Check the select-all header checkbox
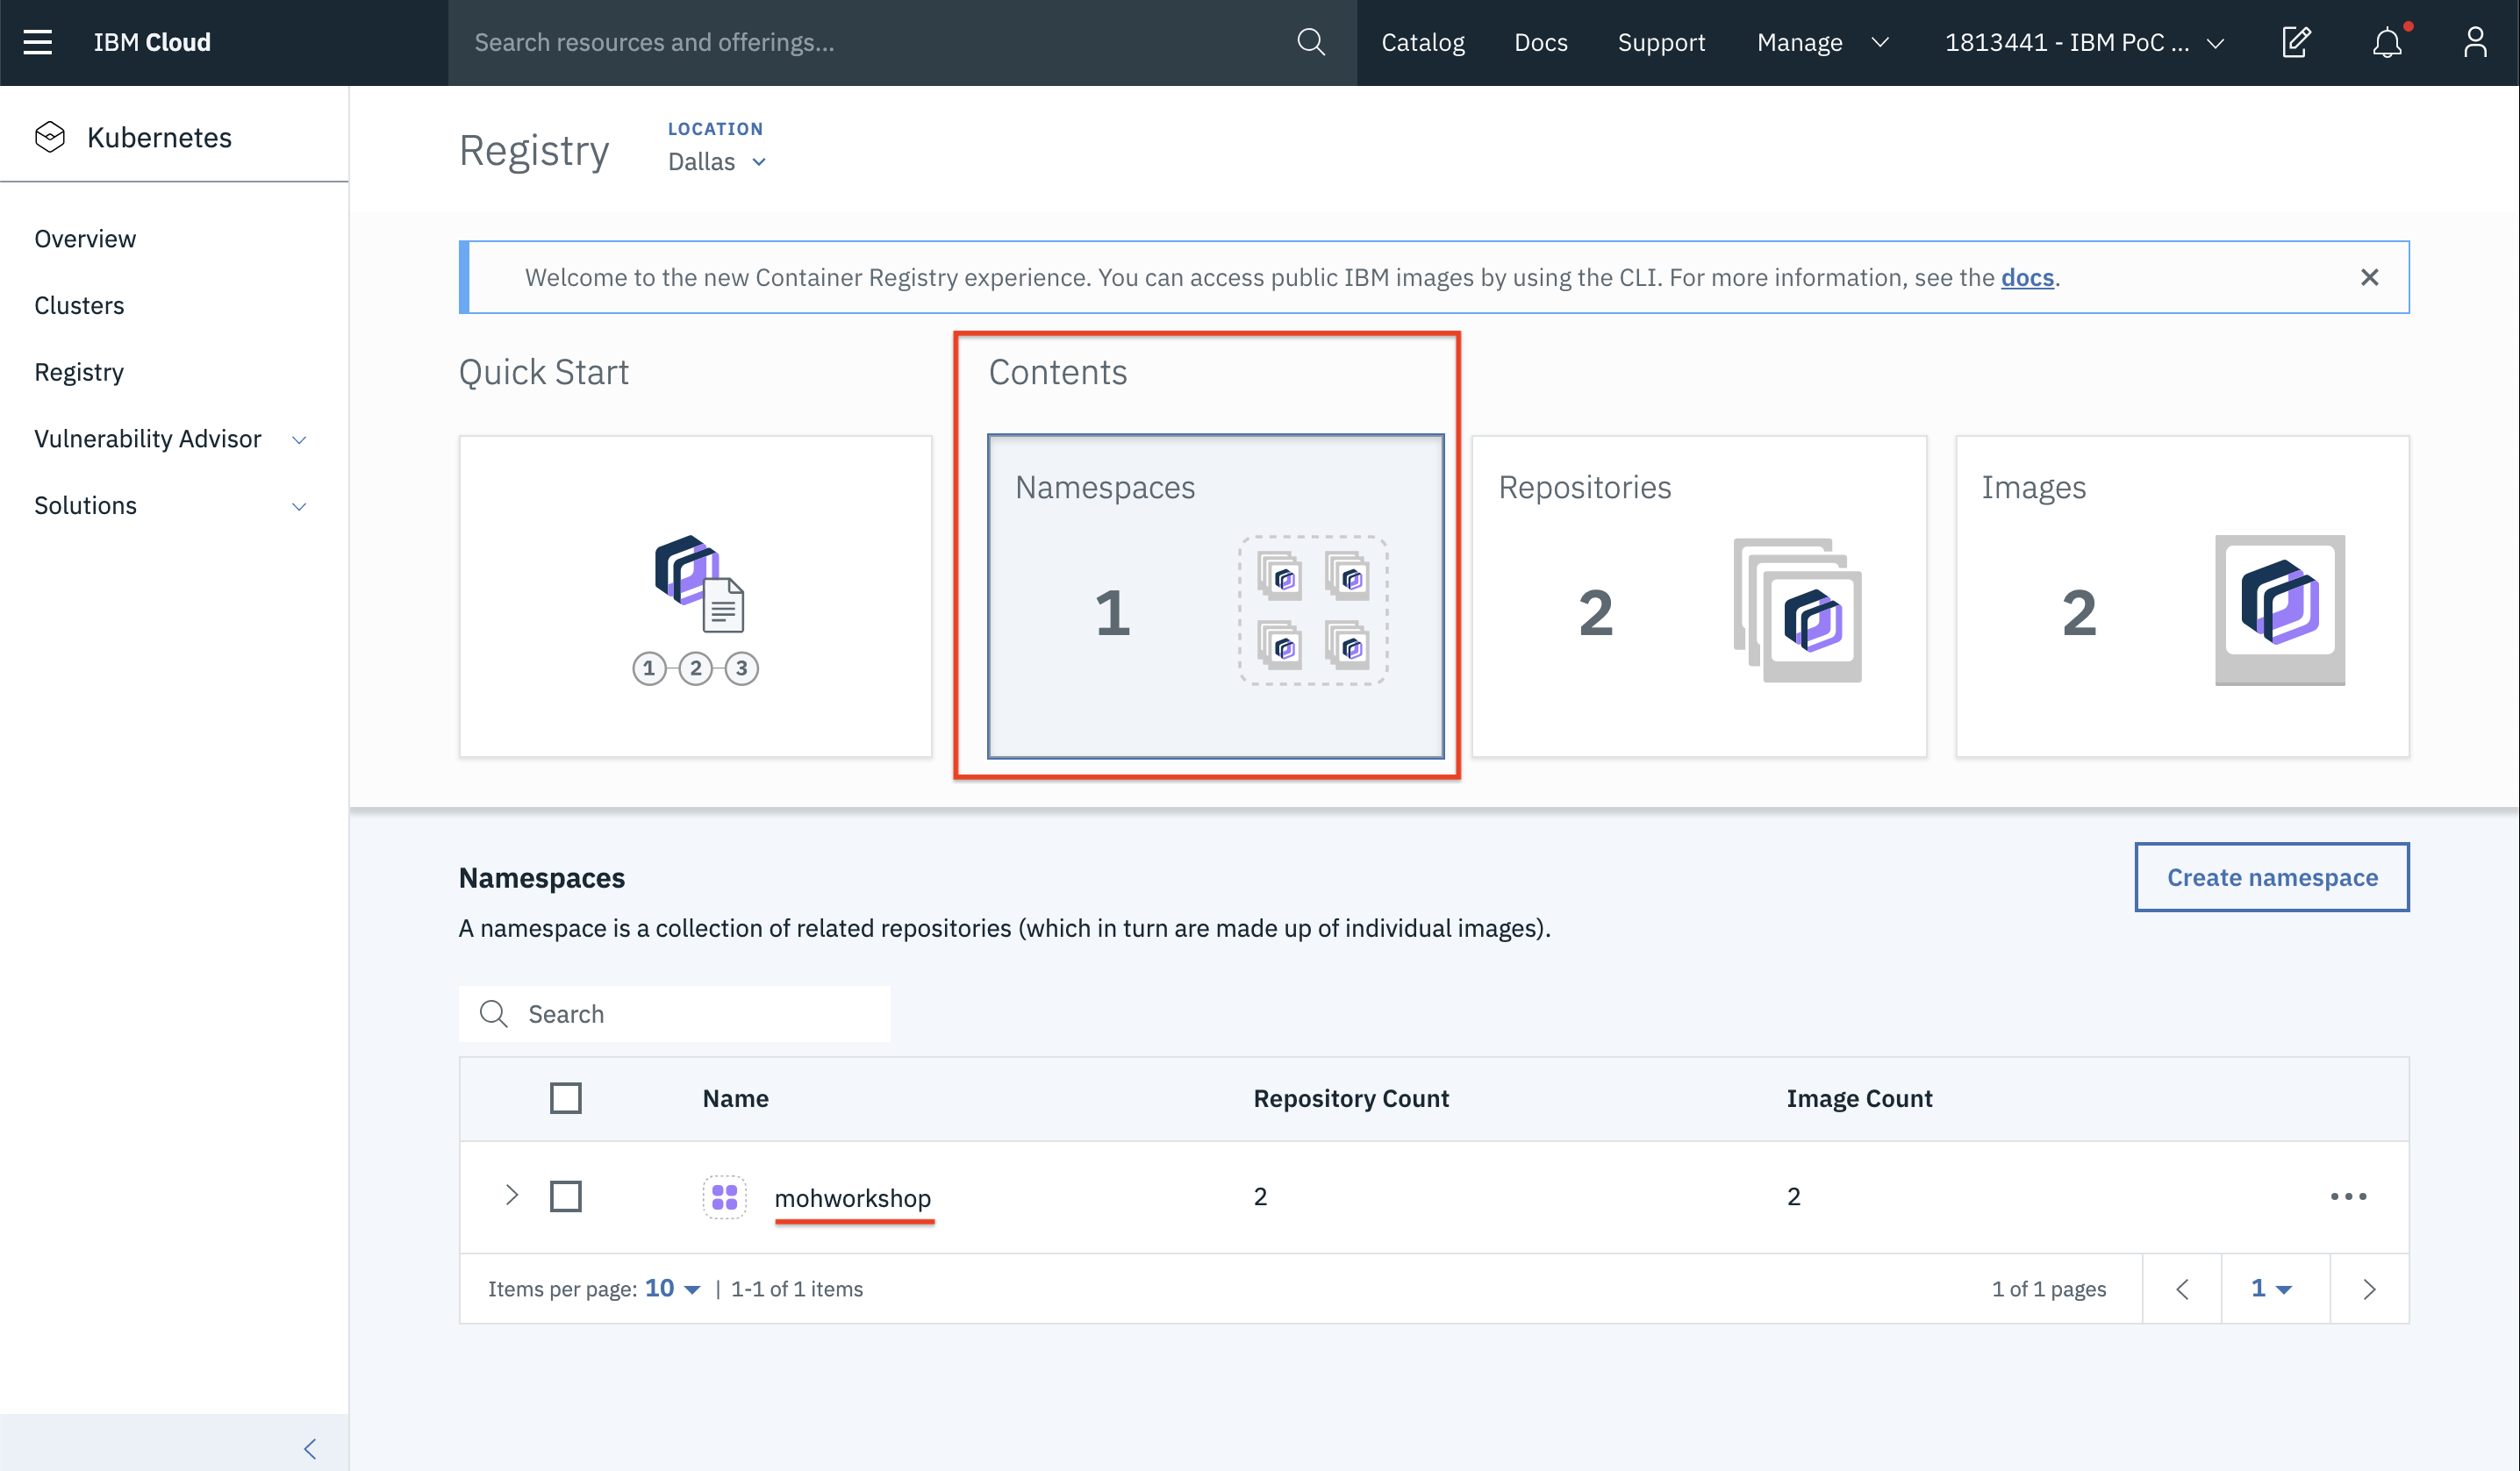The height and width of the screenshot is (1471, 2520). [564, 1098]
